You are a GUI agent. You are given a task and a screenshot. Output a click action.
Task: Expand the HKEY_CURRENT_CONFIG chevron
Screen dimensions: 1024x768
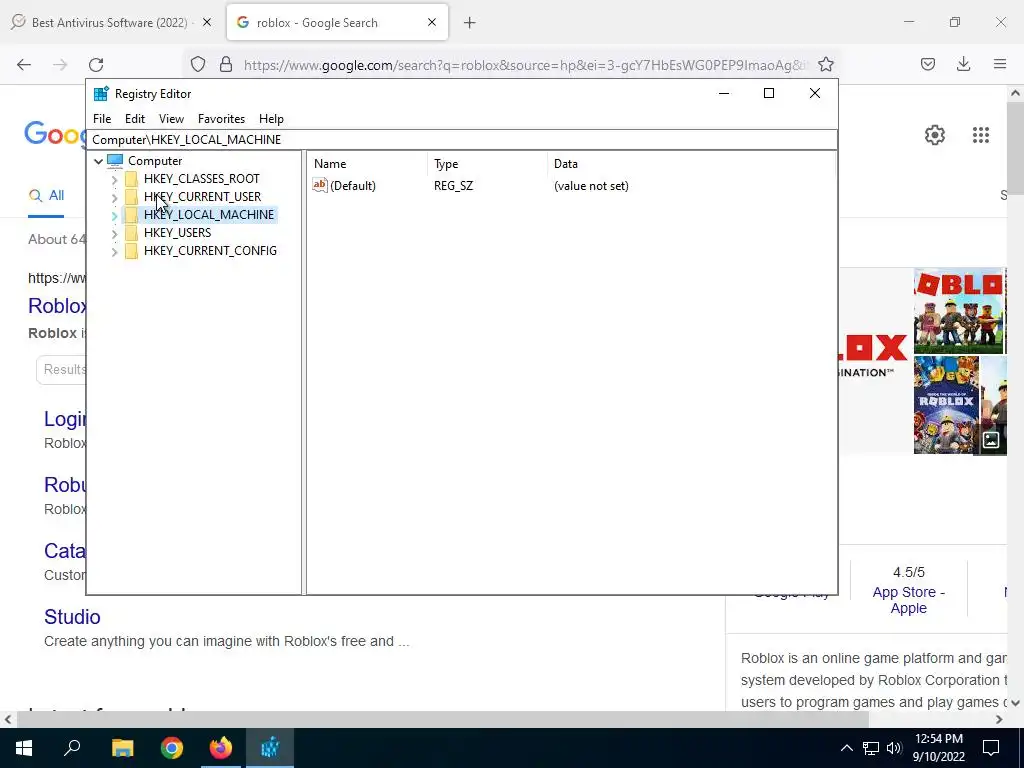[x=114, y=251]
